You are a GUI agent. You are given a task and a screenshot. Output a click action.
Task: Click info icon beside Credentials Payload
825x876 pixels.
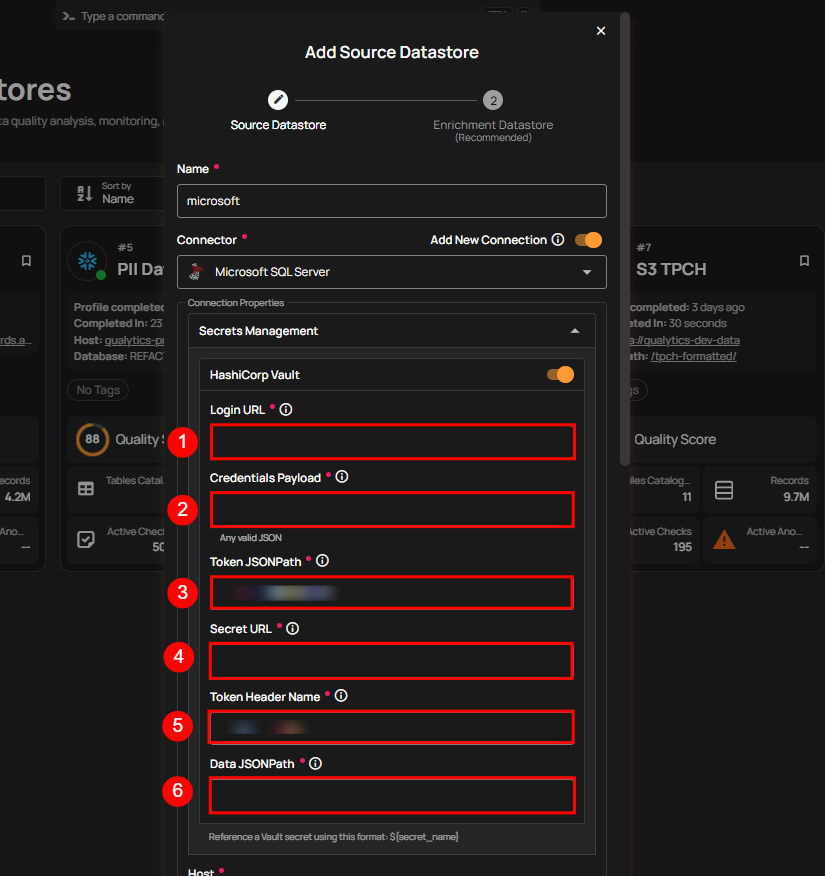[342, 477]
